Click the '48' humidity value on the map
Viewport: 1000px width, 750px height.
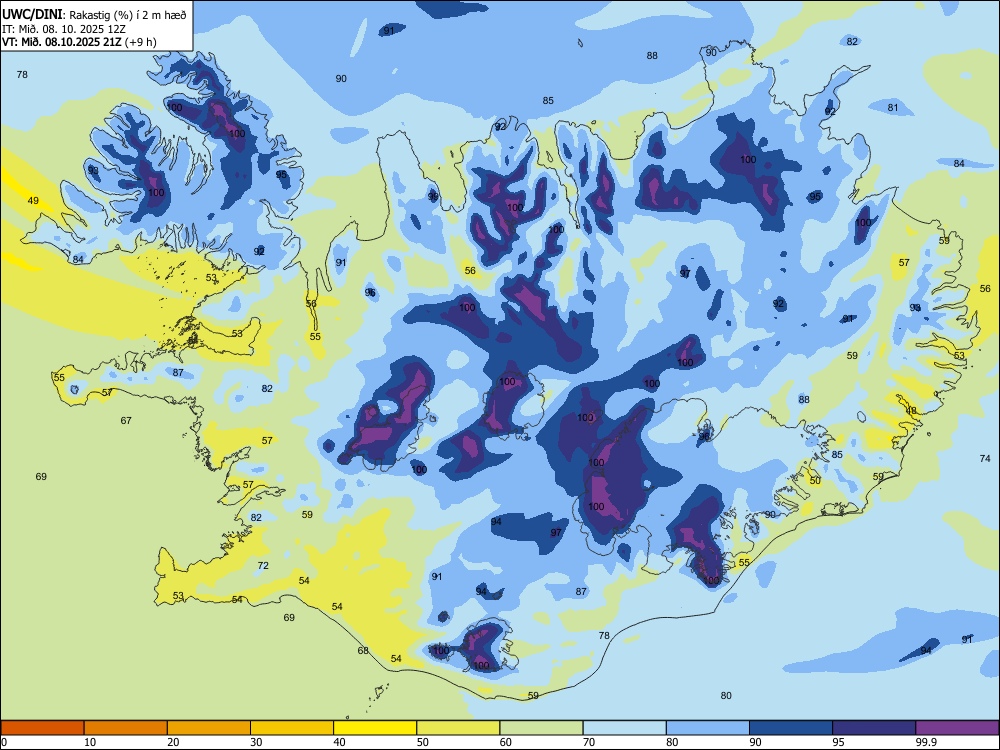pos(911,411)
